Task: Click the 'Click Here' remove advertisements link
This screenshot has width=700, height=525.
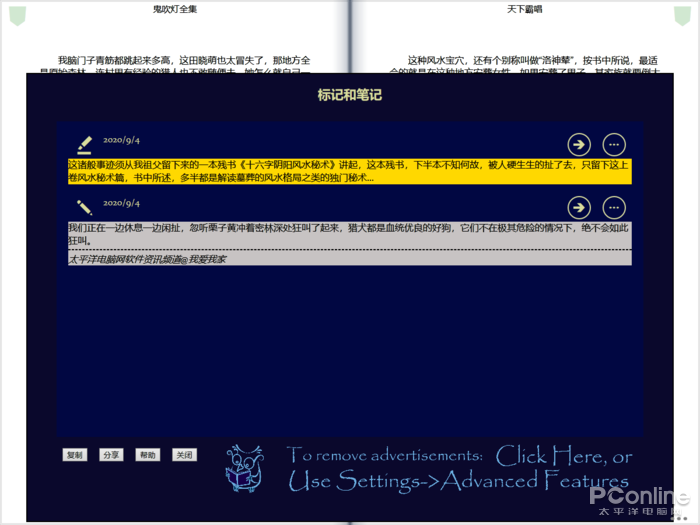Action: point(563,456)
